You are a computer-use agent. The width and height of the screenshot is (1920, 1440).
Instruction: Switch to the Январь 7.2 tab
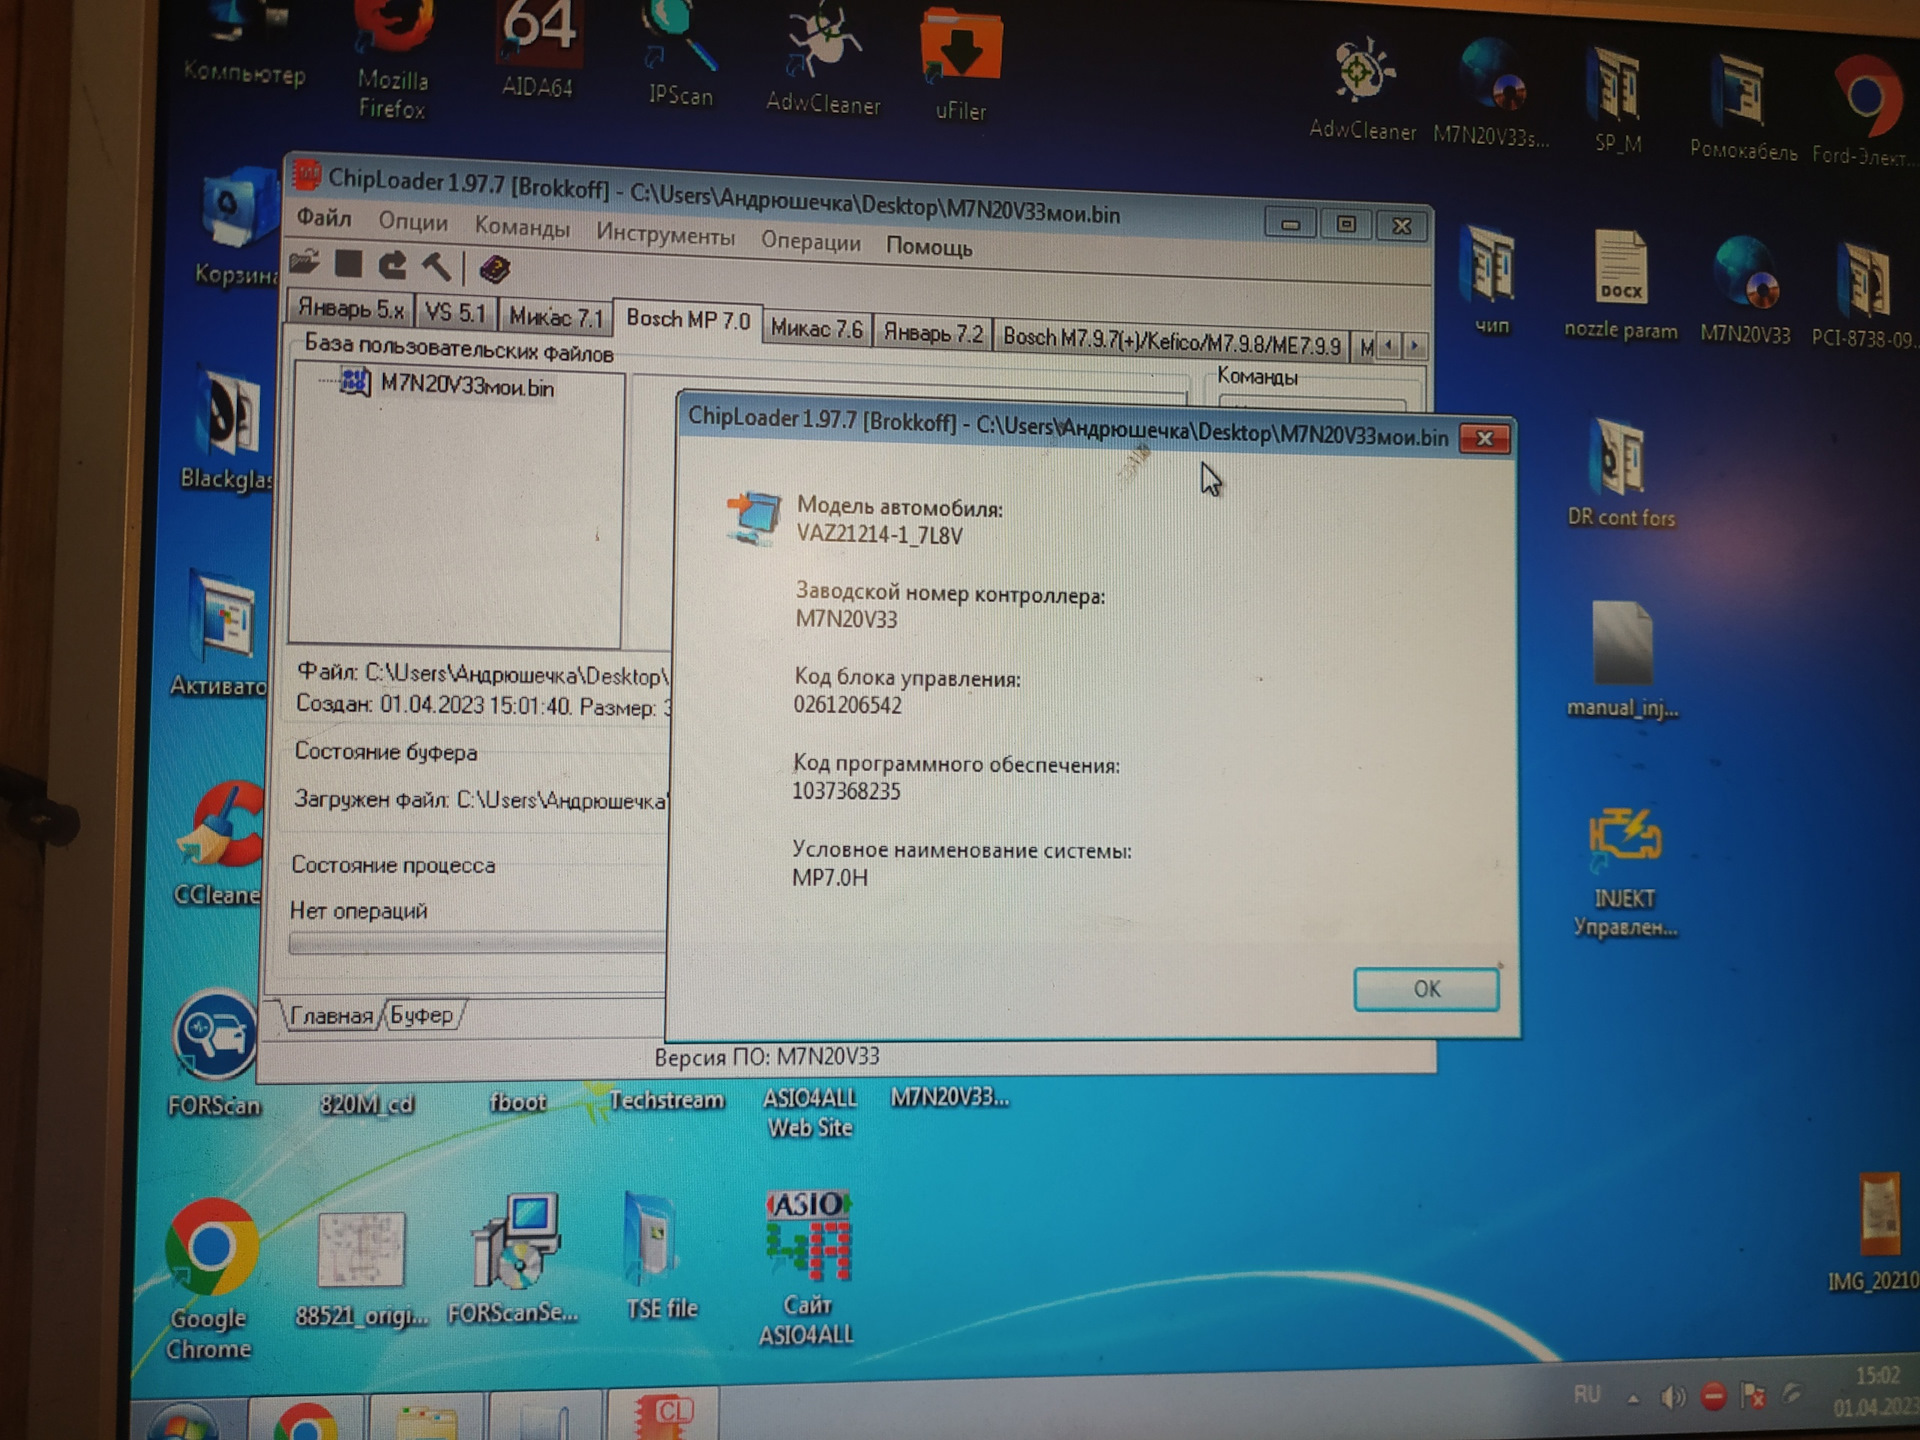932,333
